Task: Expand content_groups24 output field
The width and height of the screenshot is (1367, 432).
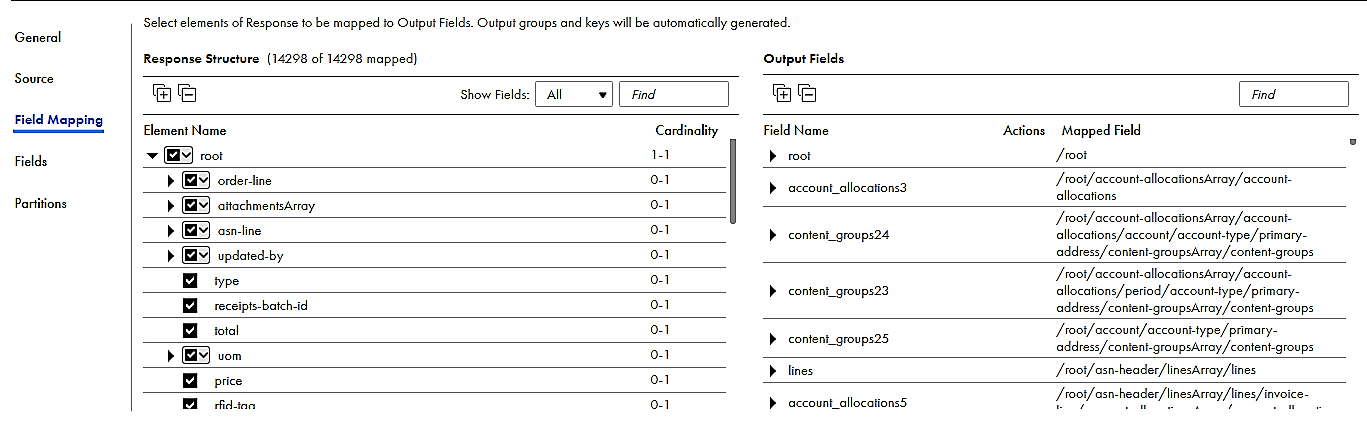Action: [x=773, y=235]
